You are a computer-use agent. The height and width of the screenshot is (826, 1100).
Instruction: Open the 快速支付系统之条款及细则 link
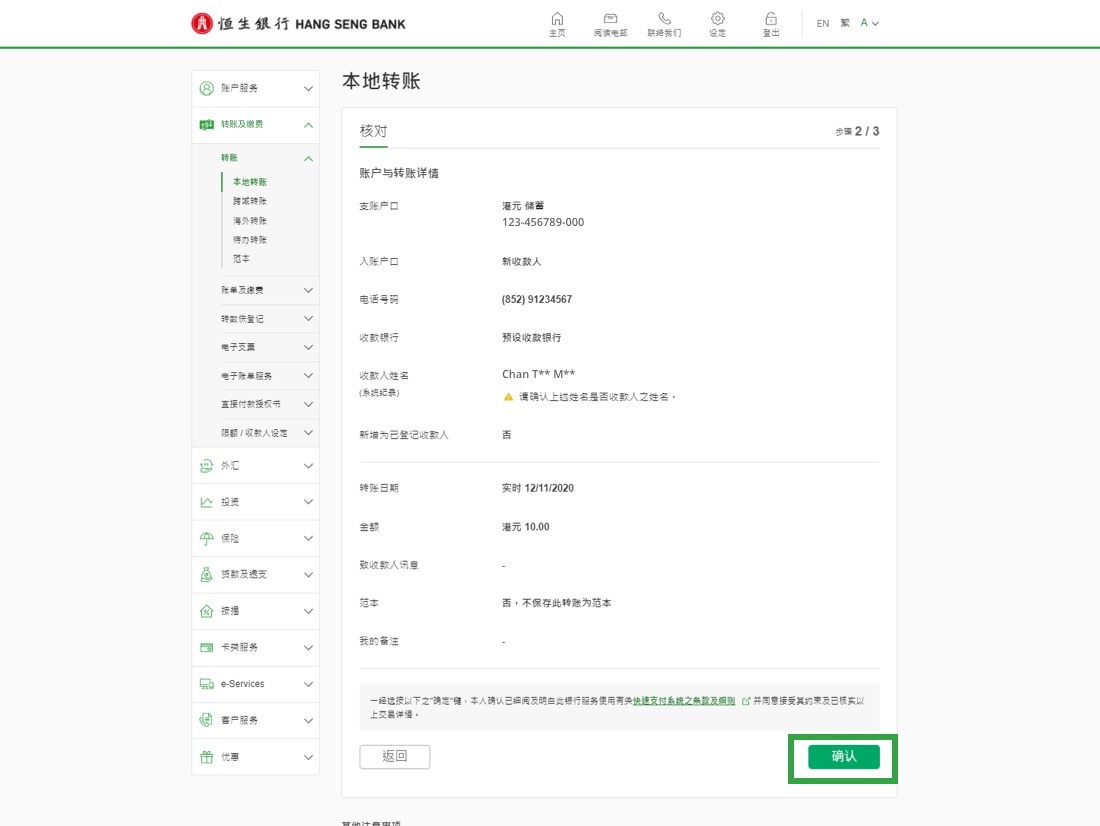pyautogui.click(x=684, y=701)
